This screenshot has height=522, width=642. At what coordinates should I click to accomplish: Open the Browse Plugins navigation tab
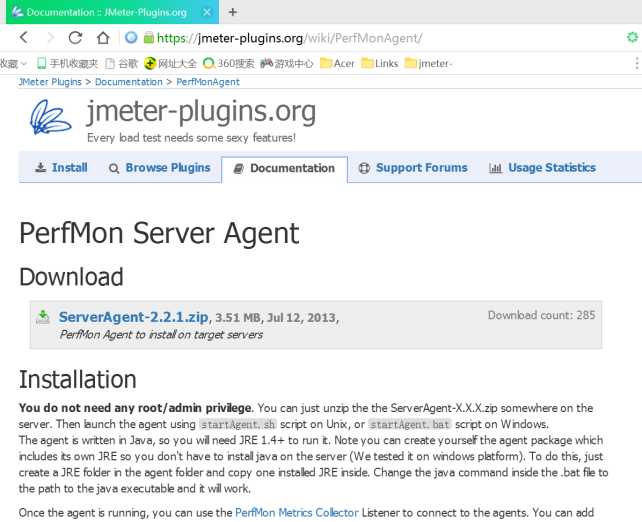(160, 168)
